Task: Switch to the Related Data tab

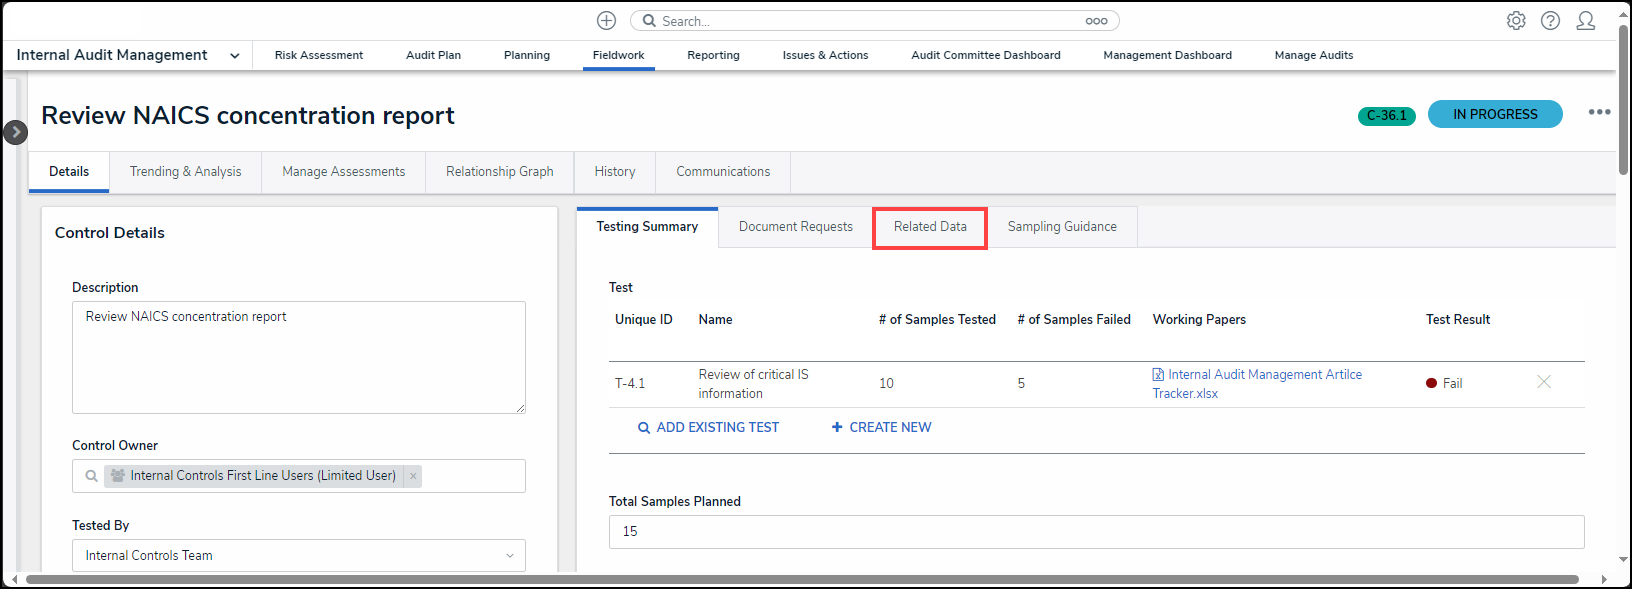Action: coord(930,227)
